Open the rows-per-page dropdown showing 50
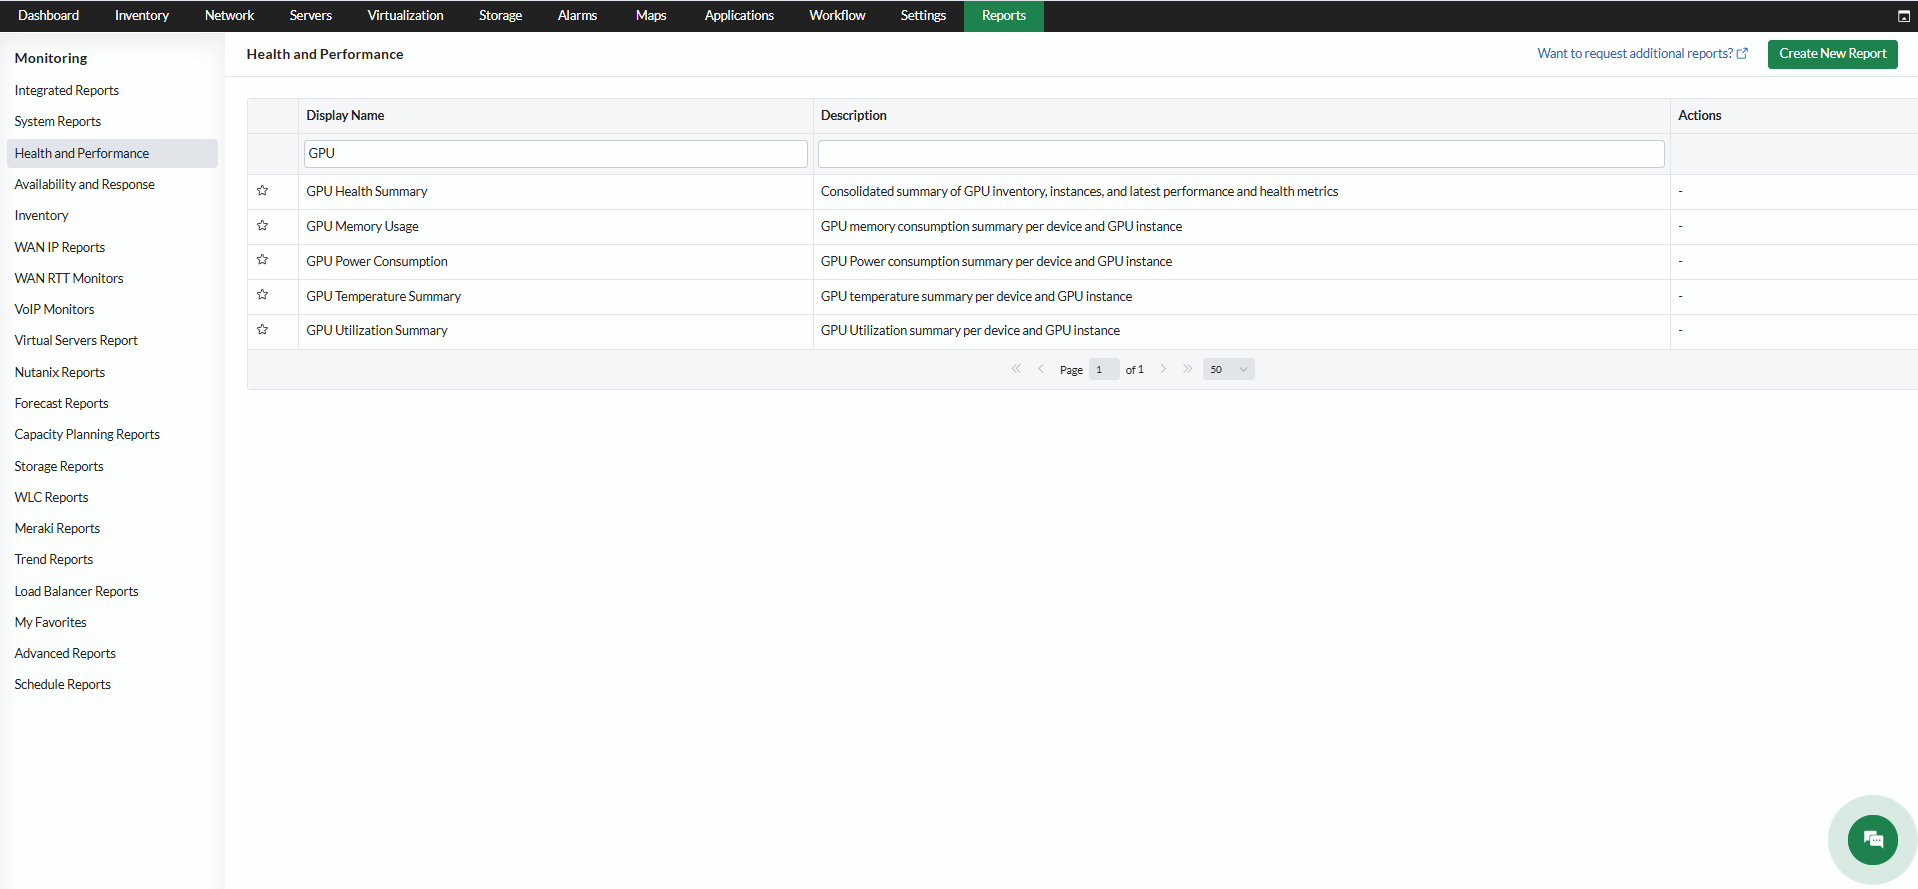 (x=1228, y=369)
